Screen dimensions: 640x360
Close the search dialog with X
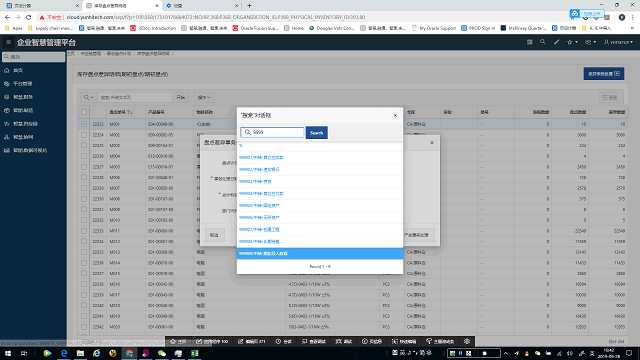[395, 116]
